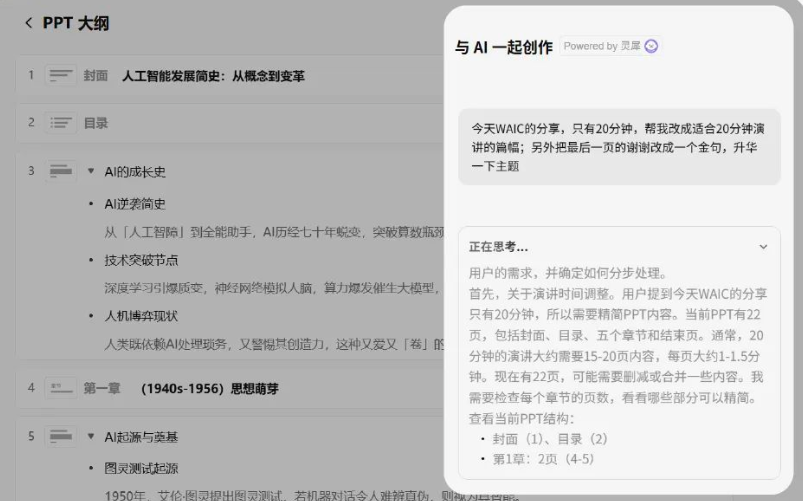Click the 正在思考... header label
The height and width of the screenshot is (501, 803).
pyautogui.click(x=498, y=246)
